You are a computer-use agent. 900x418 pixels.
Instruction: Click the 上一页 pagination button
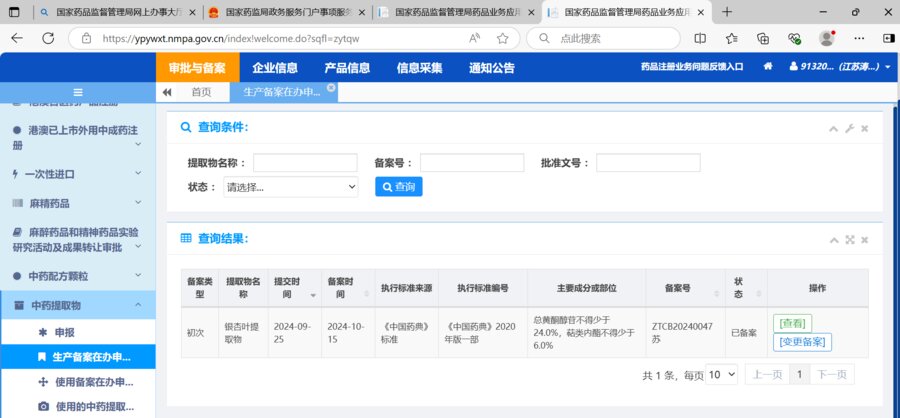click(x=767, y=374)
